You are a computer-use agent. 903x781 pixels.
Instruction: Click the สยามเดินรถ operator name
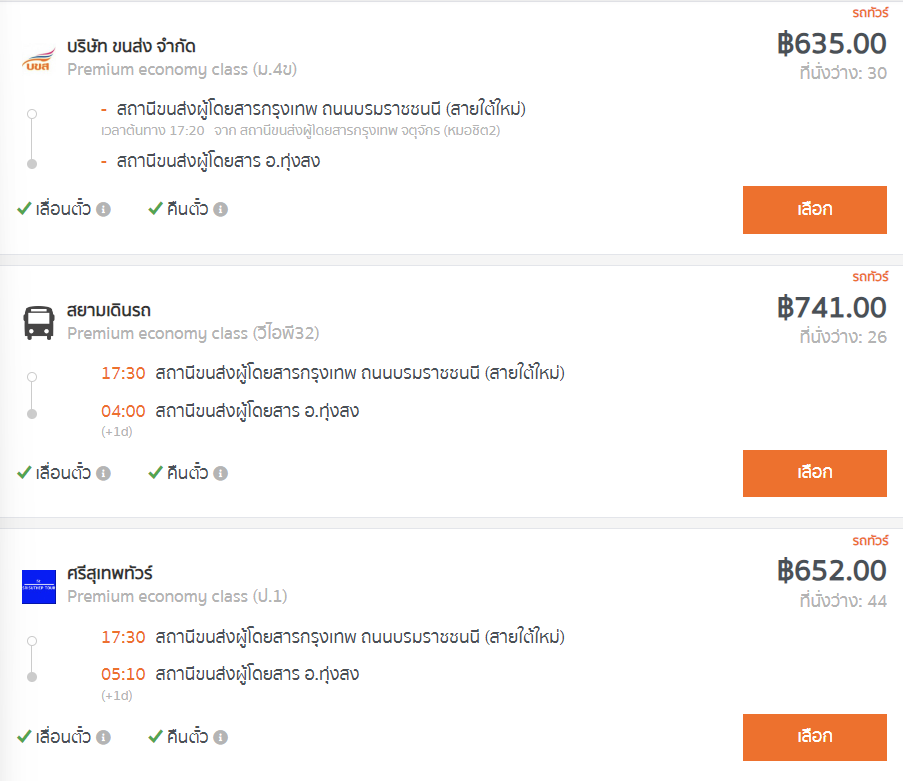point(109,310)
